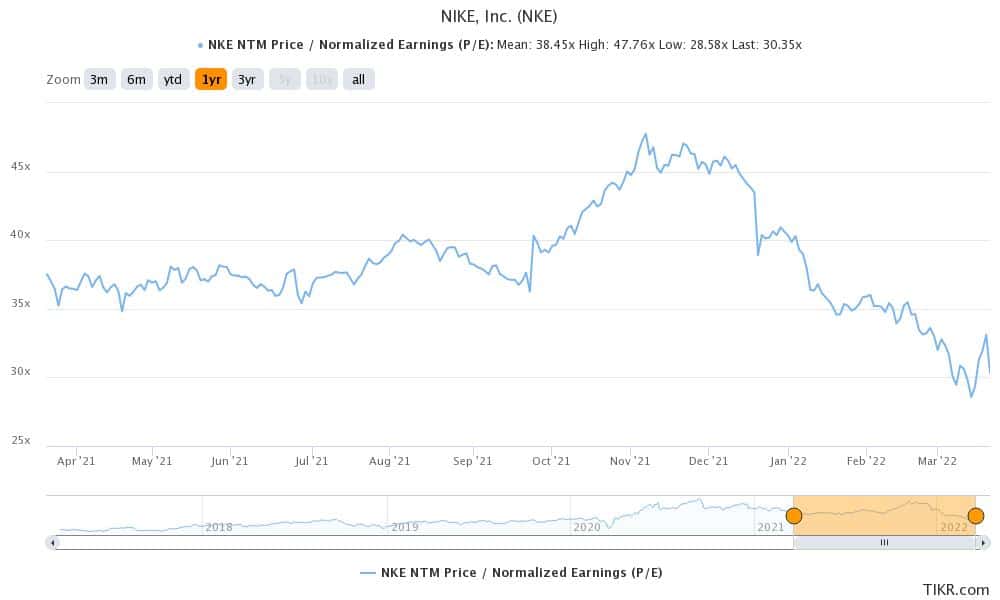This screenshot has height=600, width=1000.
Task: Click the Jan '22 x-axis label
Action: click(788, 461)
